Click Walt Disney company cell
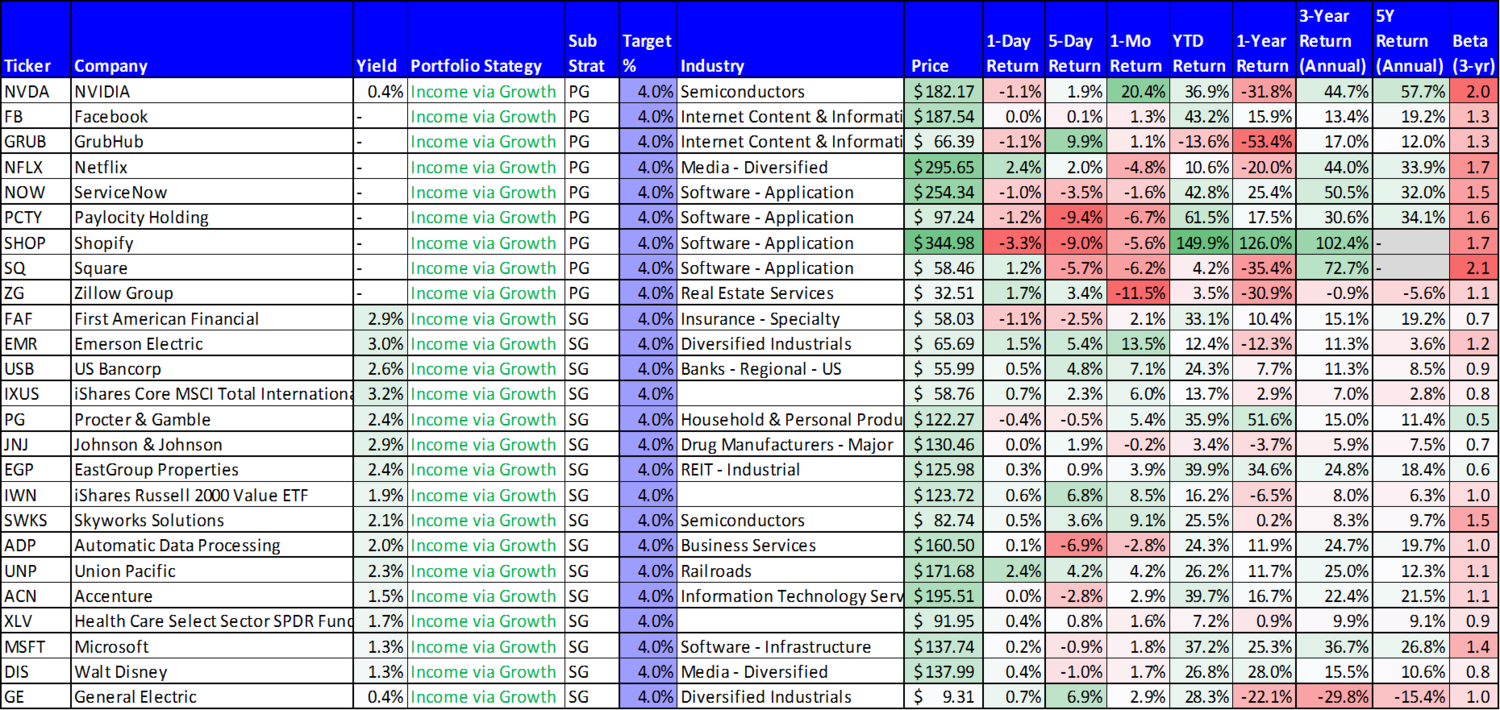The image size is (1500, 710). pyautogui.click(x=212, y=672)
